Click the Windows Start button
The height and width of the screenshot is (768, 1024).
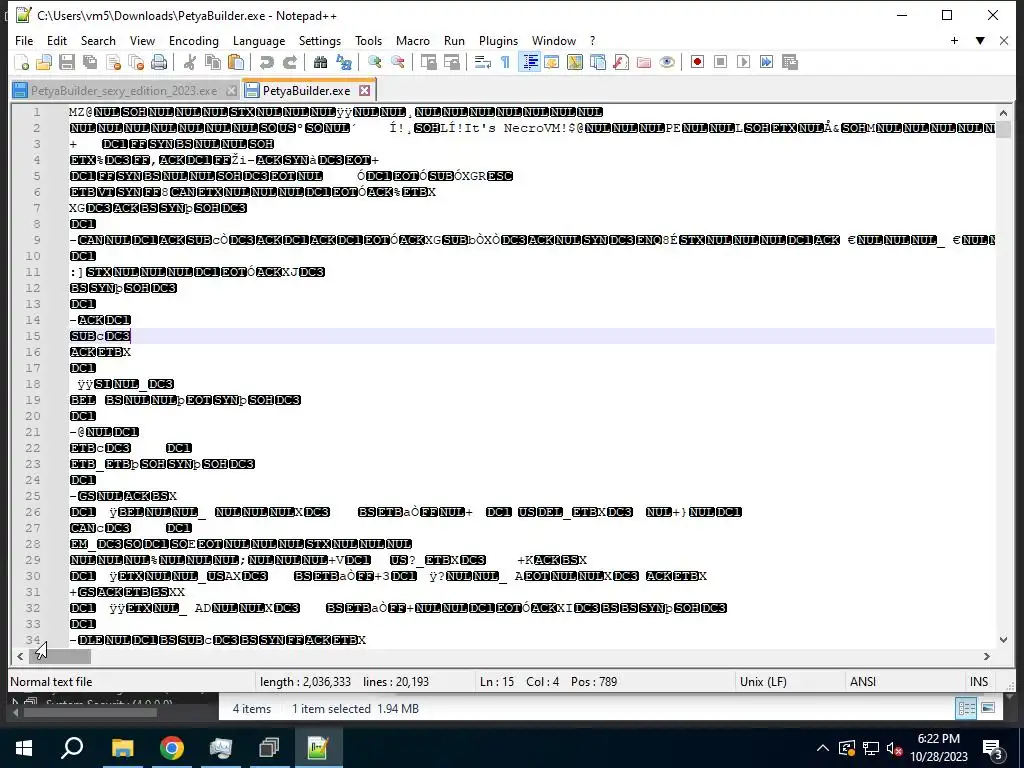click(x=24, y=748)
